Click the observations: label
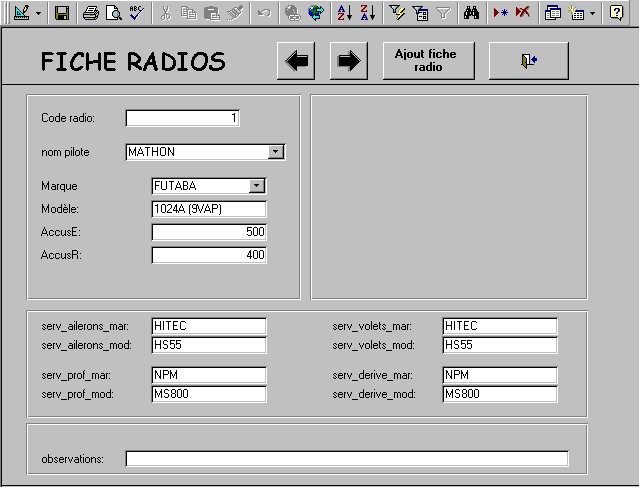Screen dimensions: 639x487 pyautogui.click(x=73, y=459)
